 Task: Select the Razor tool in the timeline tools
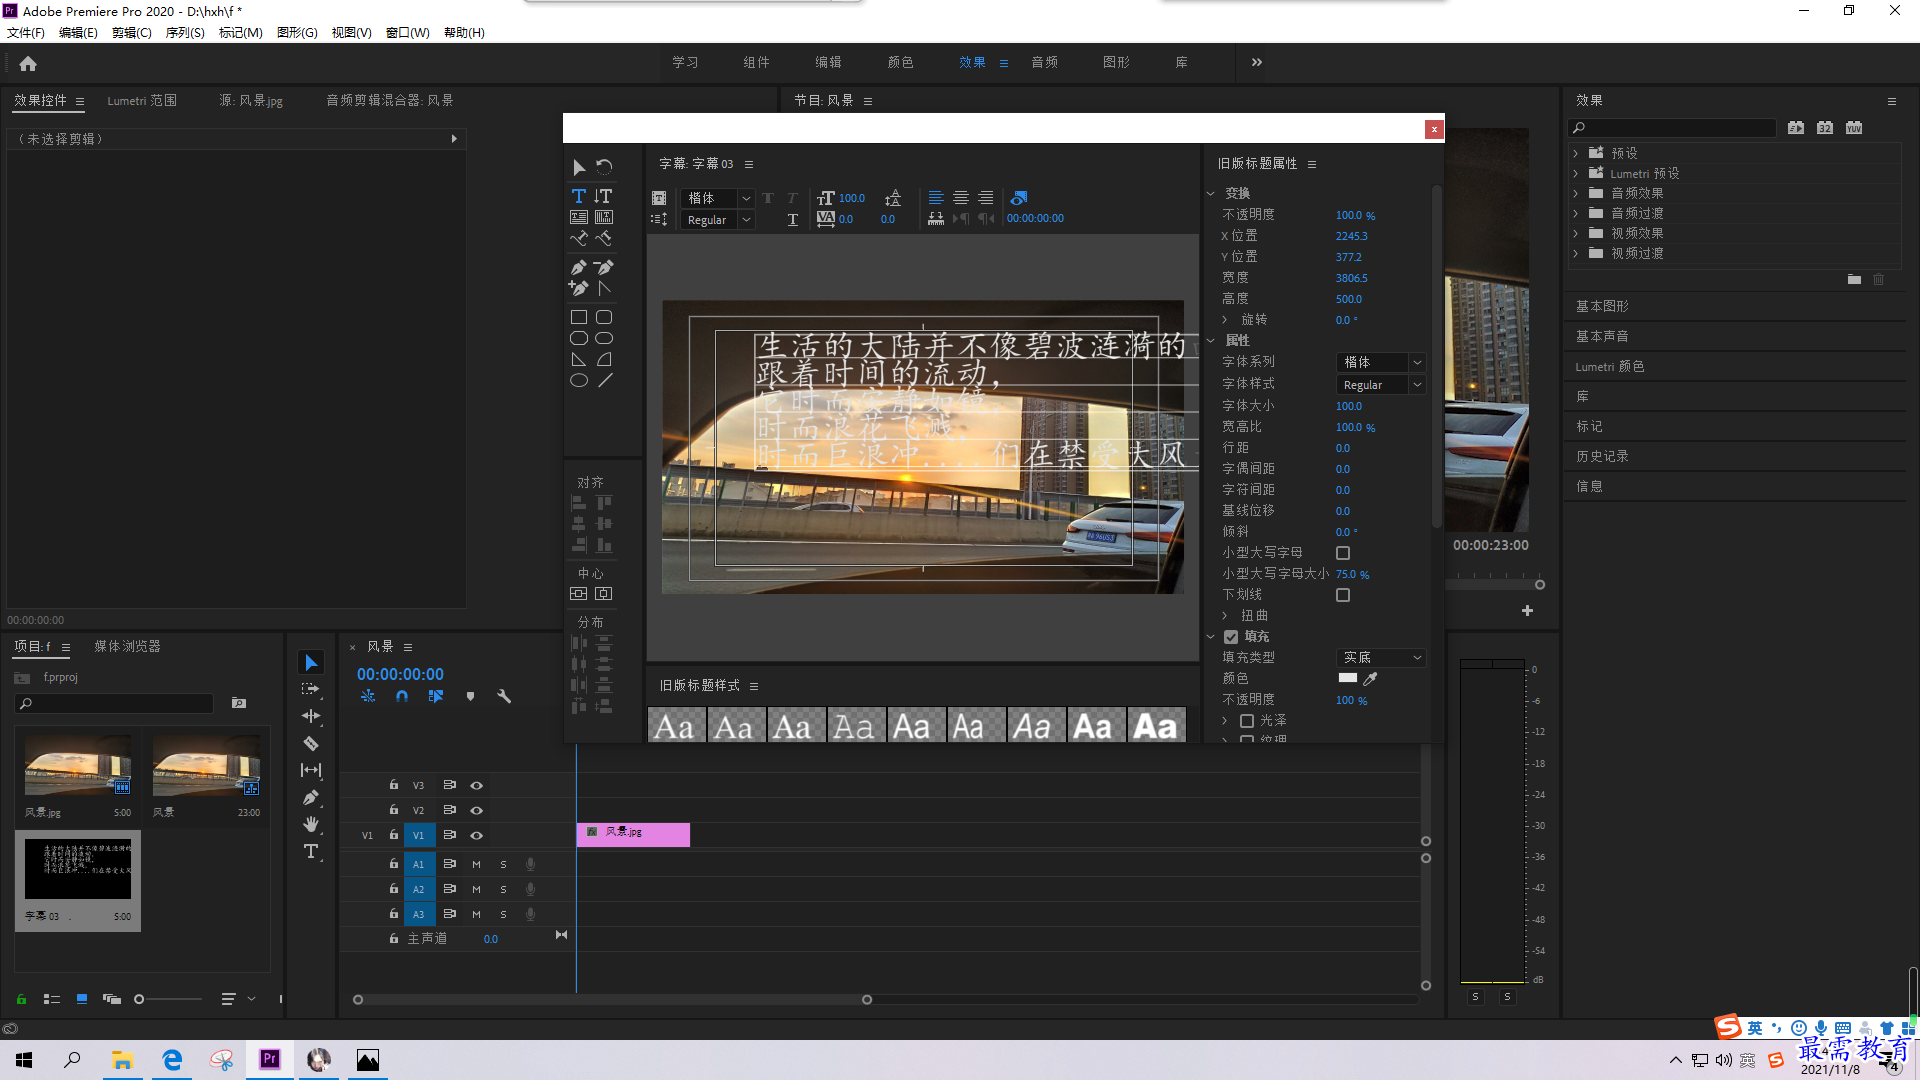311,743
